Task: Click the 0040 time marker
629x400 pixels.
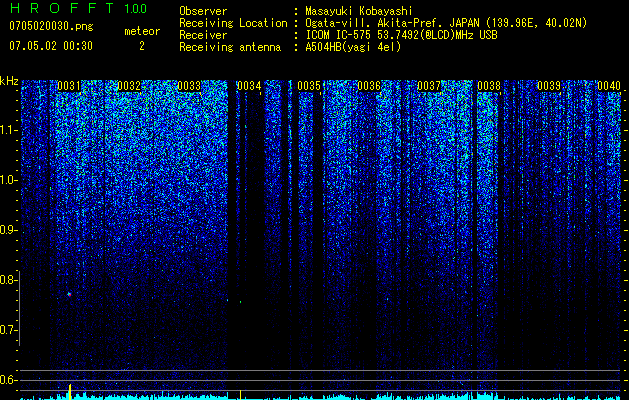Action: pos(609,86)
